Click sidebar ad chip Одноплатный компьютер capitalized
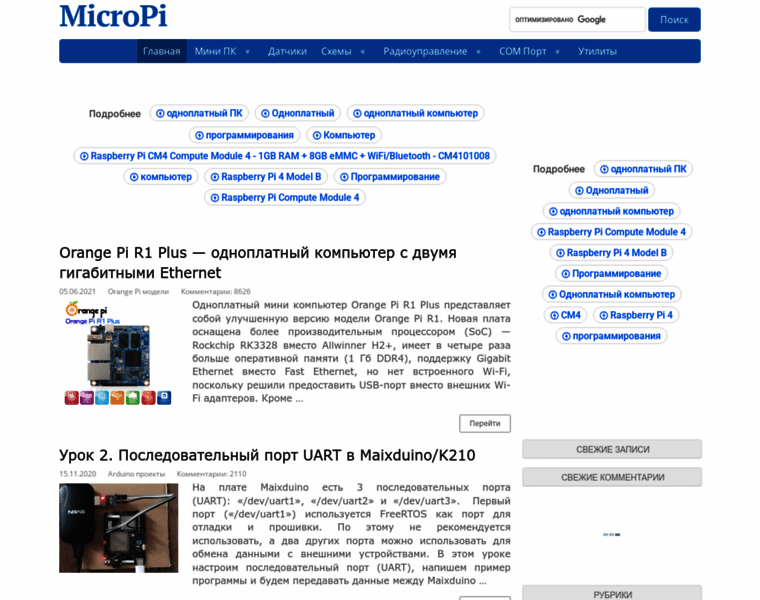This screenshot has width=760, height=600. tap(612, 295)
